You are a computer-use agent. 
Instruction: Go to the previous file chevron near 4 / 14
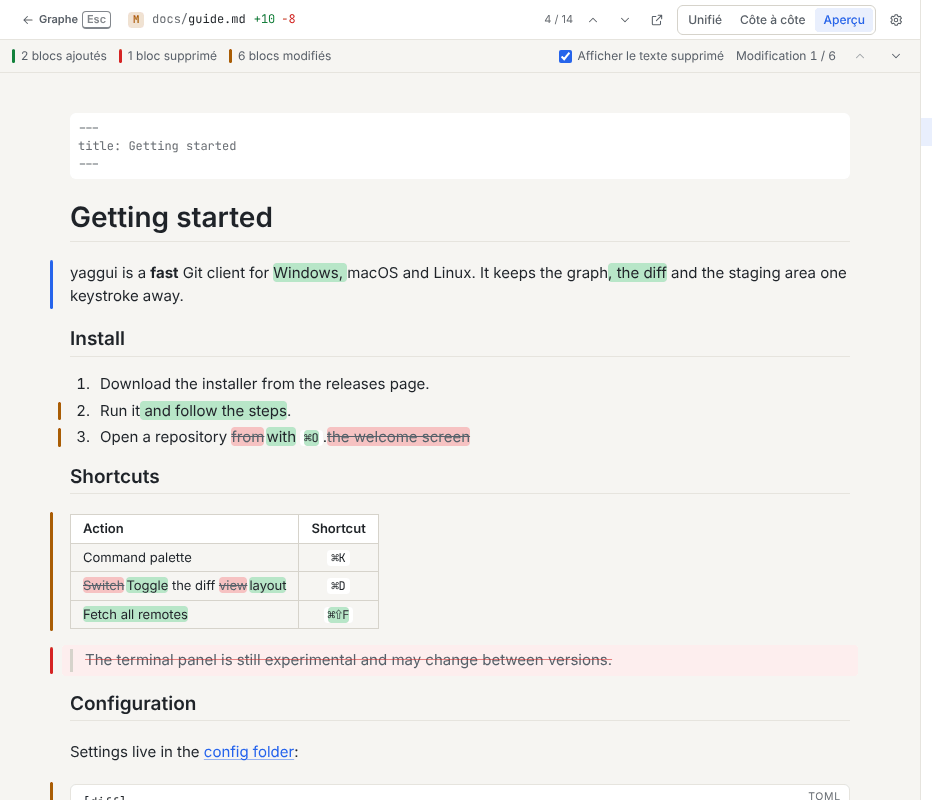click(593, 20)
